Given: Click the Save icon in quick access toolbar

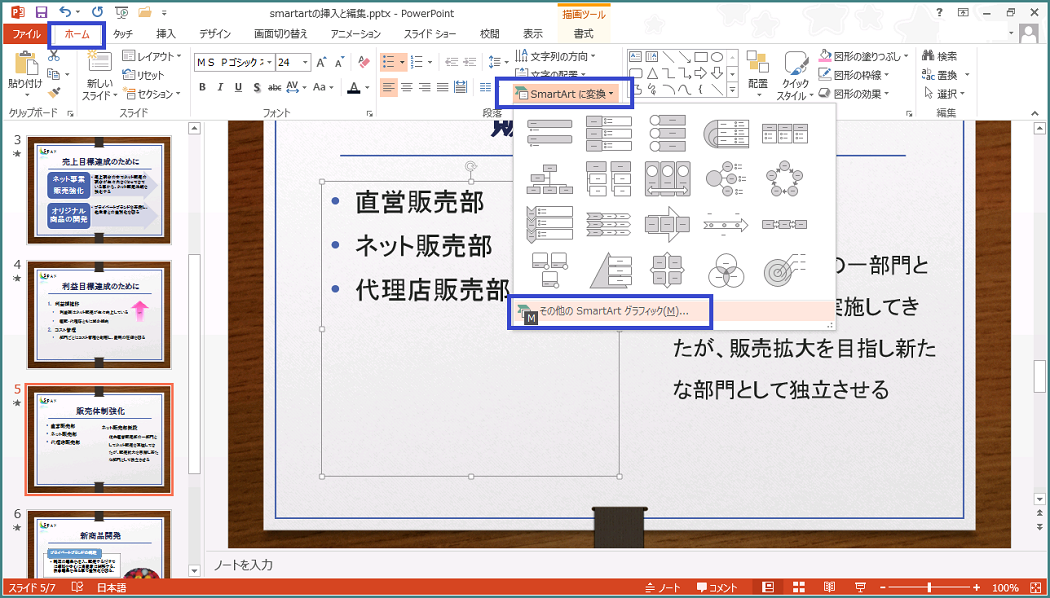Looking at the screenshot, I should coord(41,12).
